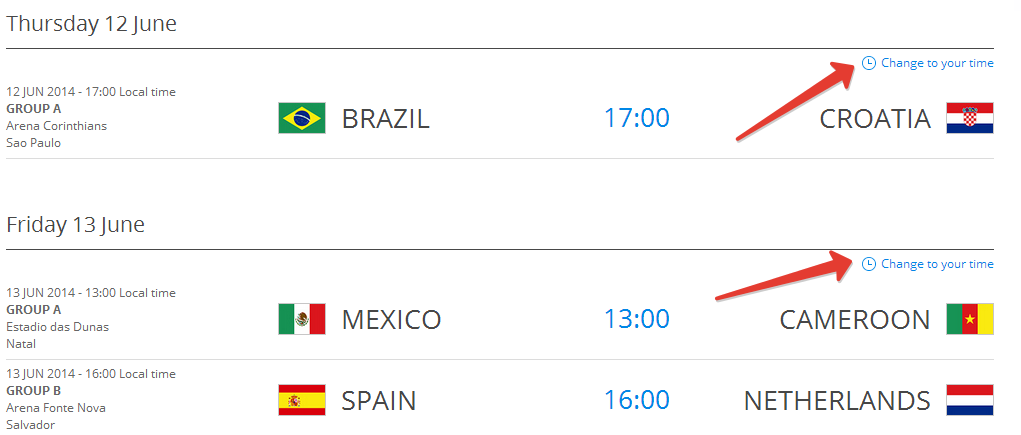Click clock icon under Friday 13 June

click(x=869, y=264)
